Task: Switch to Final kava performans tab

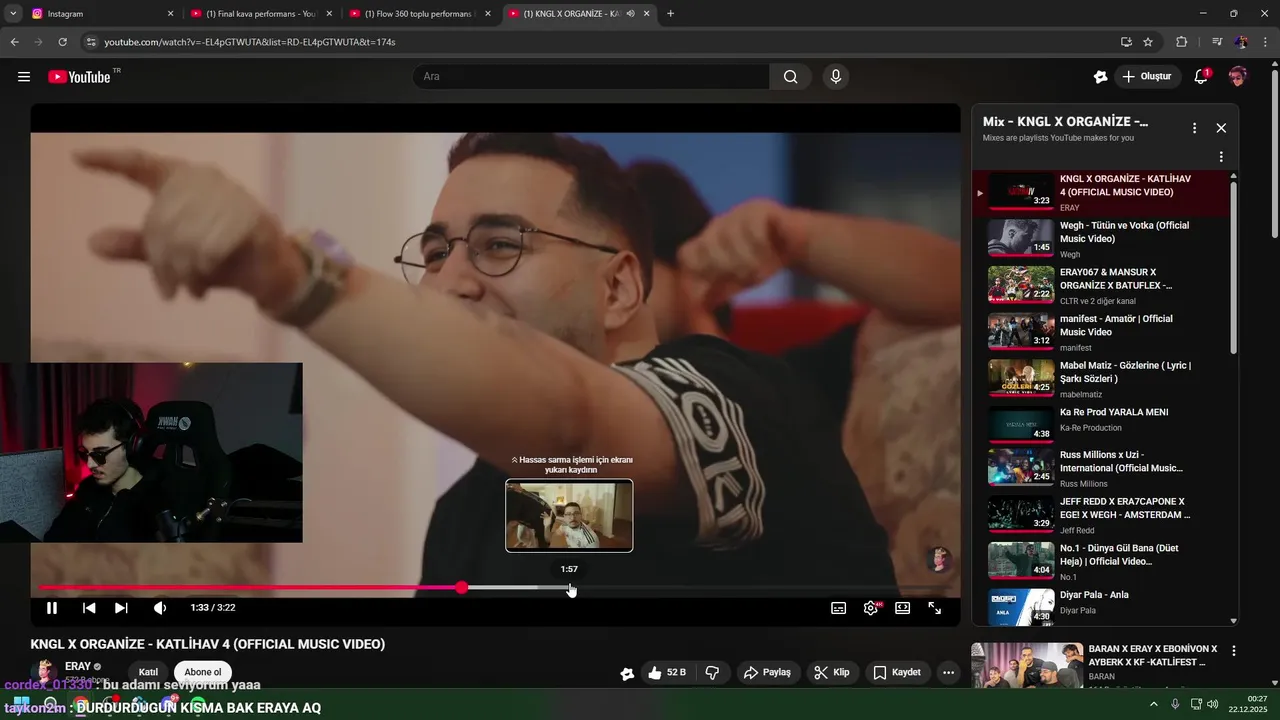Action: tap(262, 14)
